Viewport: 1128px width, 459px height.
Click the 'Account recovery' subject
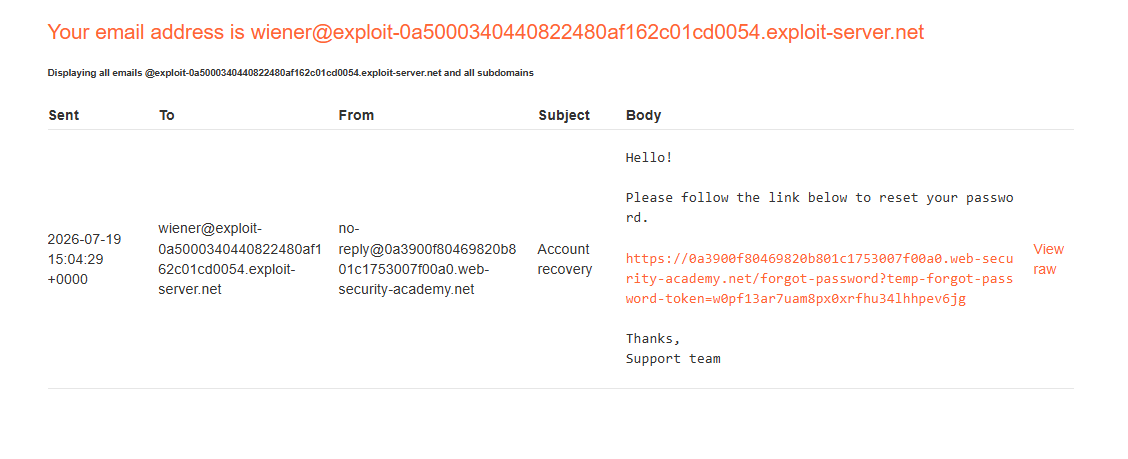565,259
